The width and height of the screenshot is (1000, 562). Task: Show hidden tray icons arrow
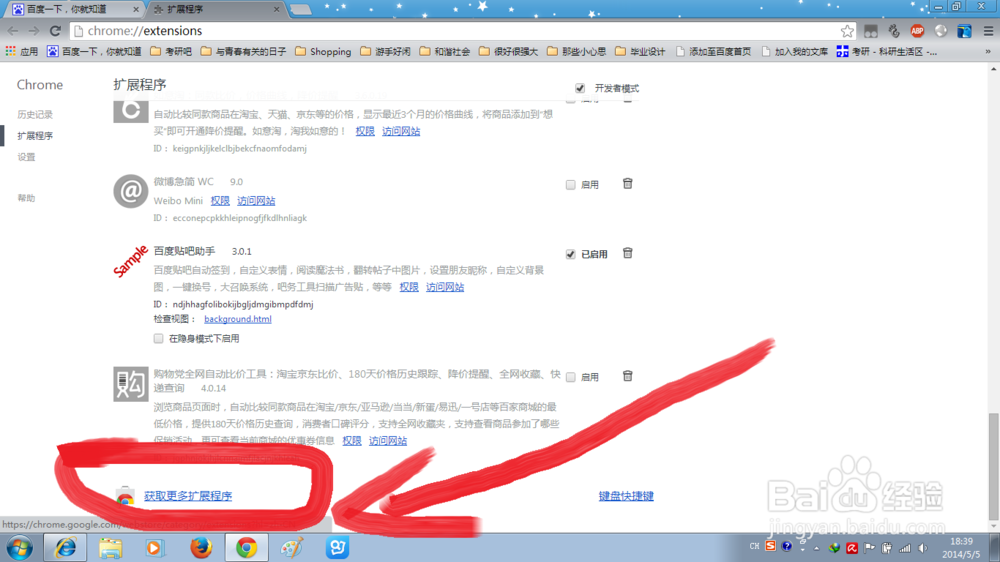point(816,548)
